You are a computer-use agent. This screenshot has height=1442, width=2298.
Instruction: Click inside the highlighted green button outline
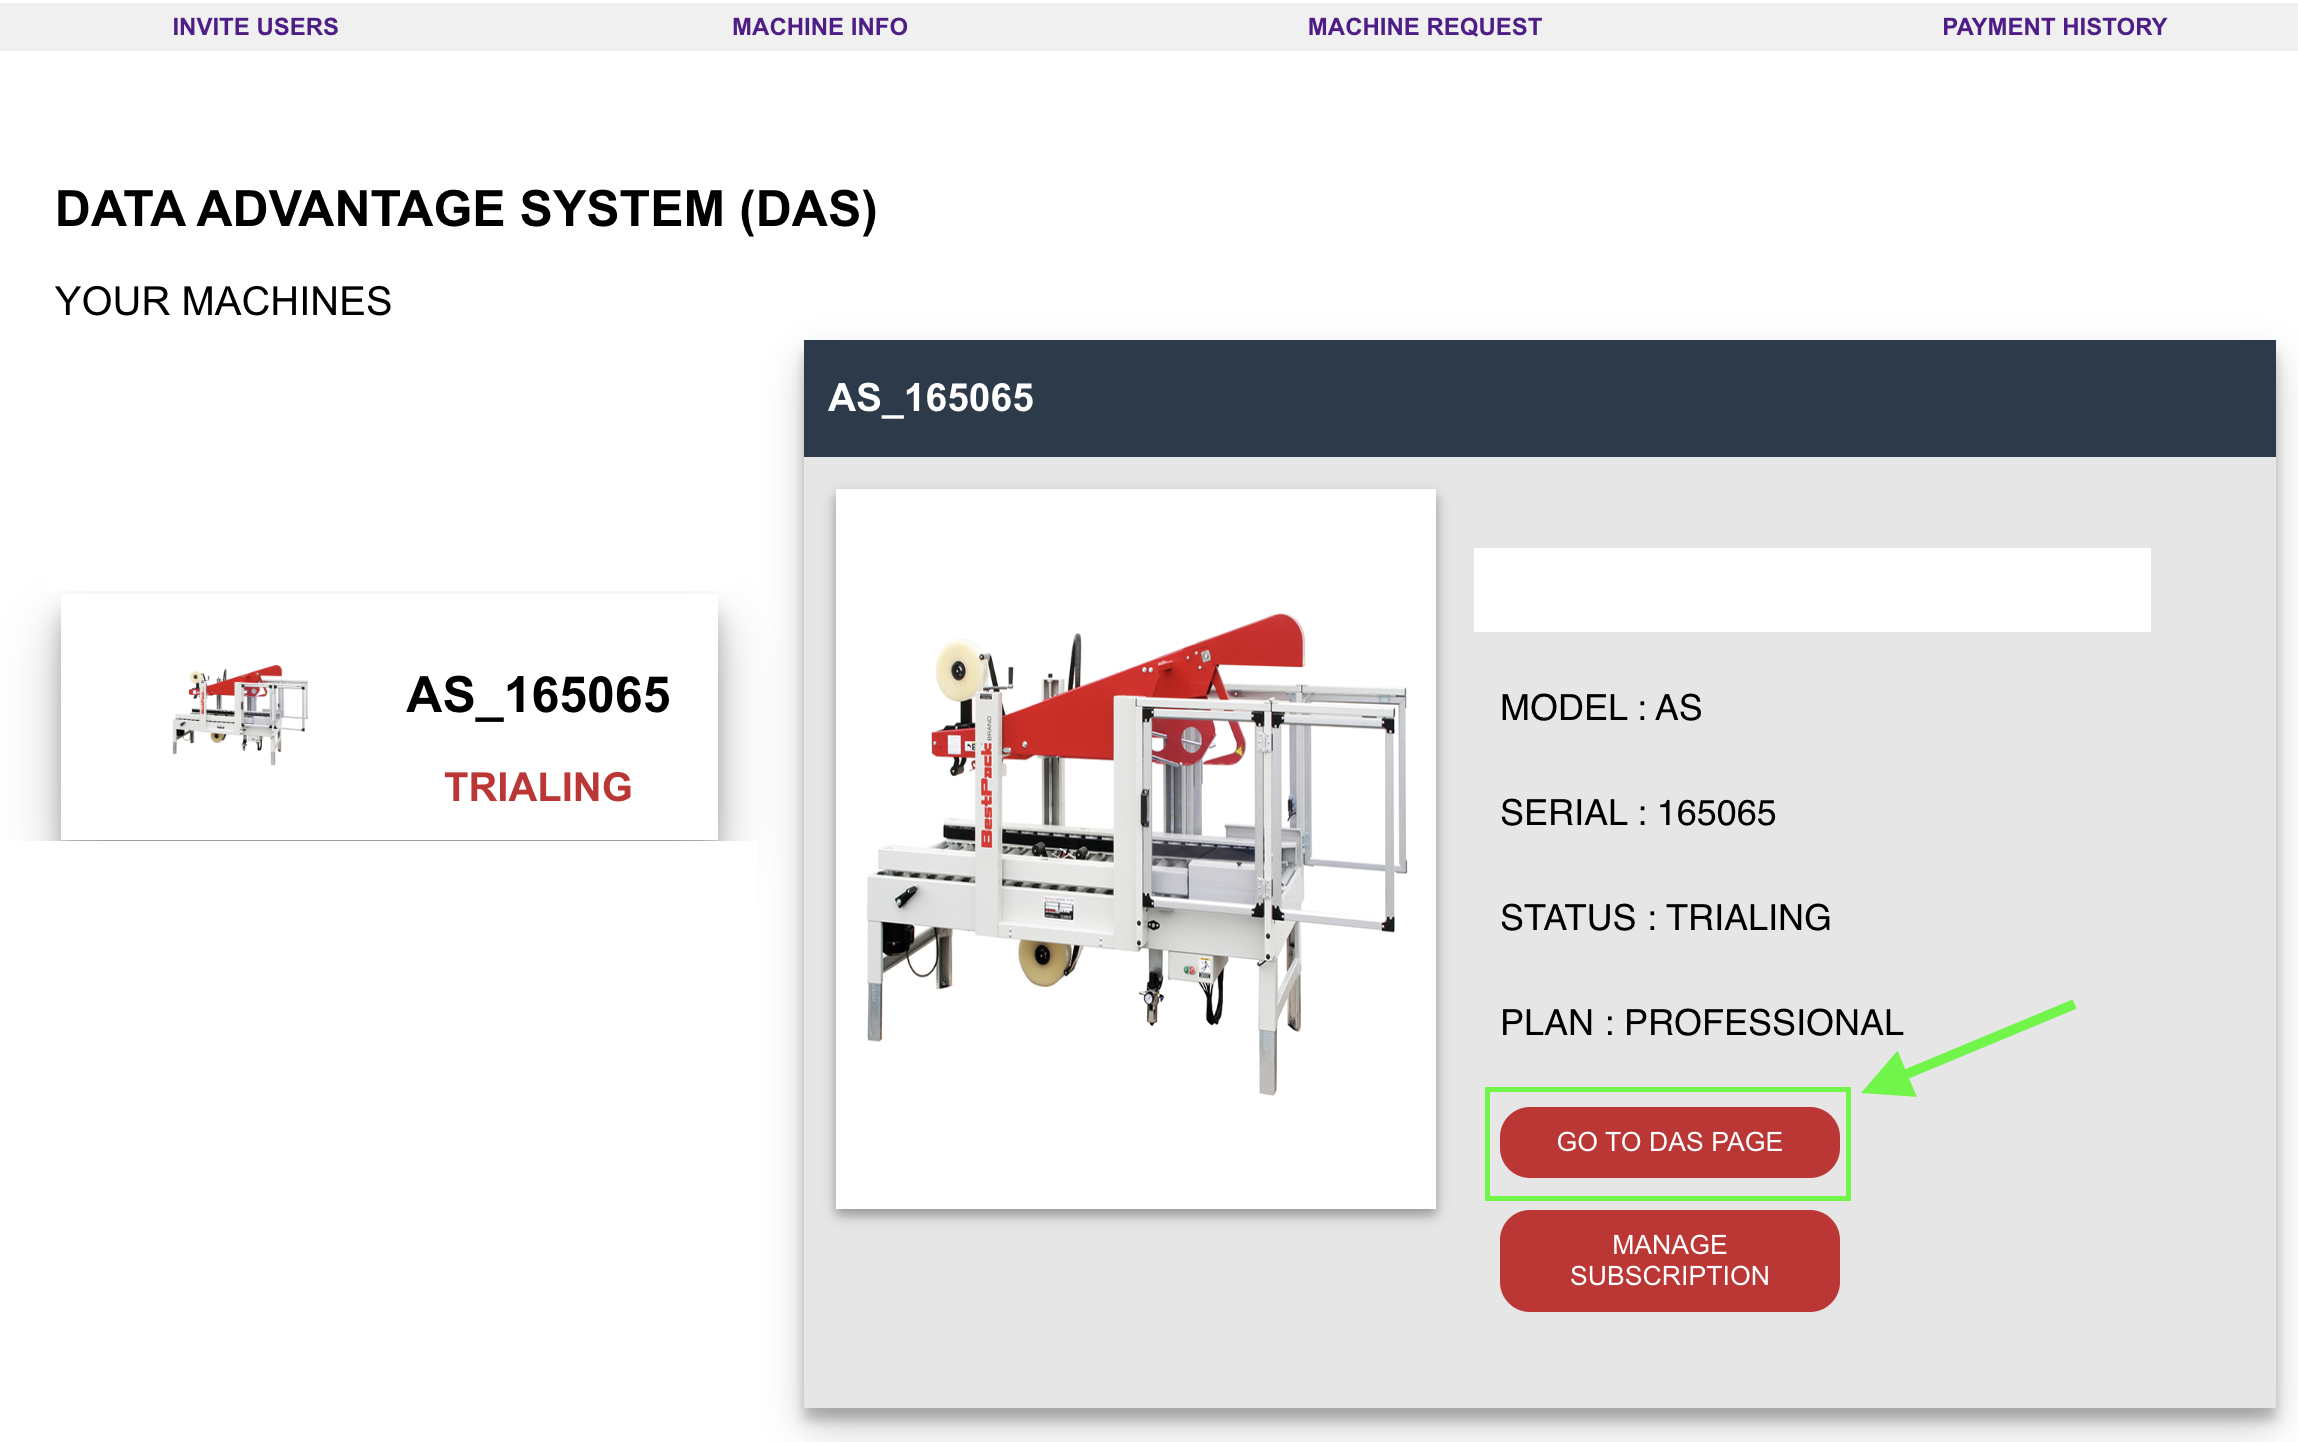click(x=1668, y=1141)
